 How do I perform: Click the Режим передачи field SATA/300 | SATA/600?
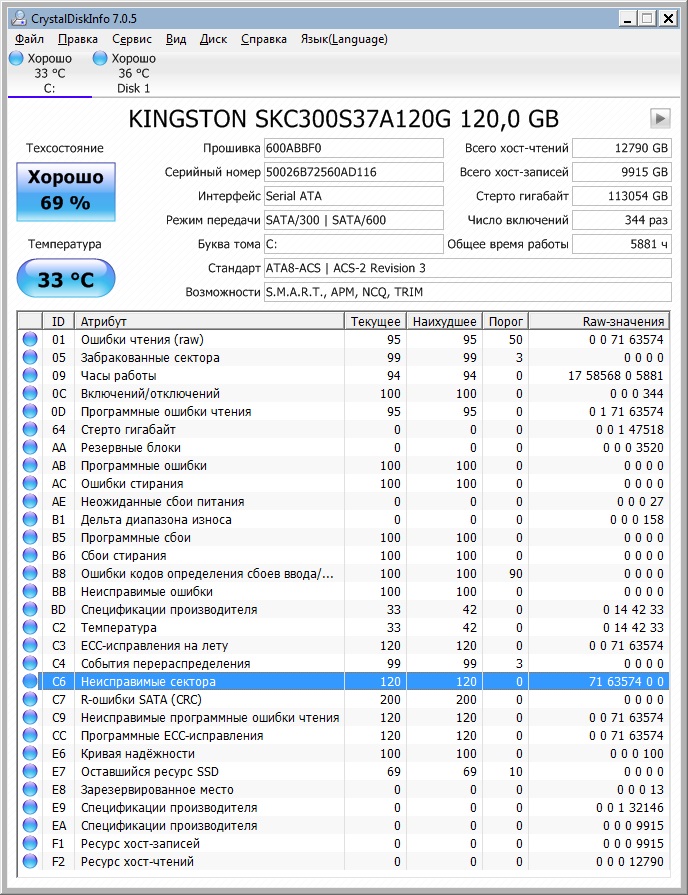[x=353, y=220]
